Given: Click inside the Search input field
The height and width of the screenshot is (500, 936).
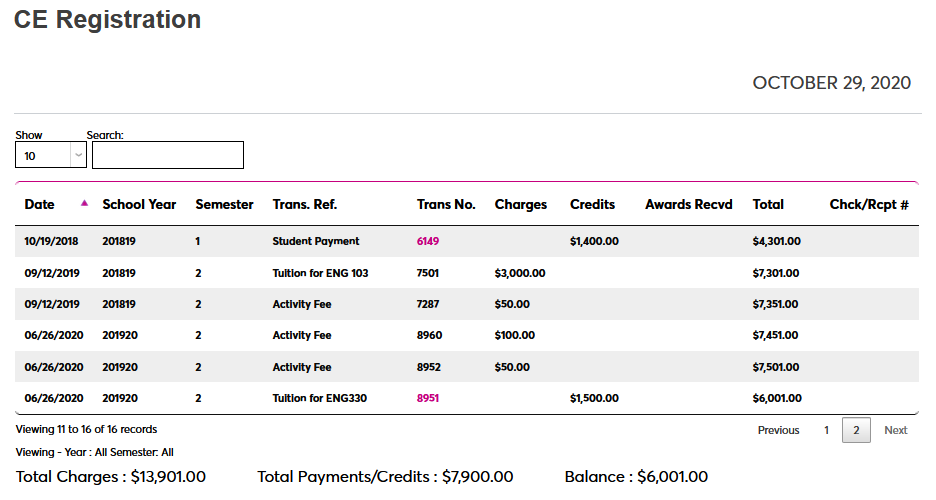Looking at the screenshot, I should click(x=167, y=155).
